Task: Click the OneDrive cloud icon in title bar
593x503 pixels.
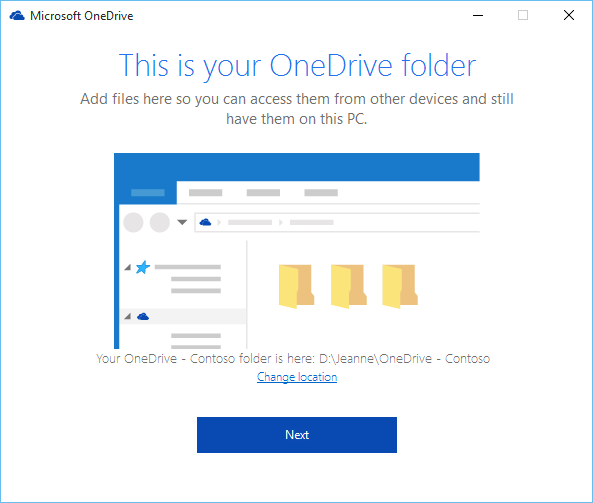Action: coord(17,16)
